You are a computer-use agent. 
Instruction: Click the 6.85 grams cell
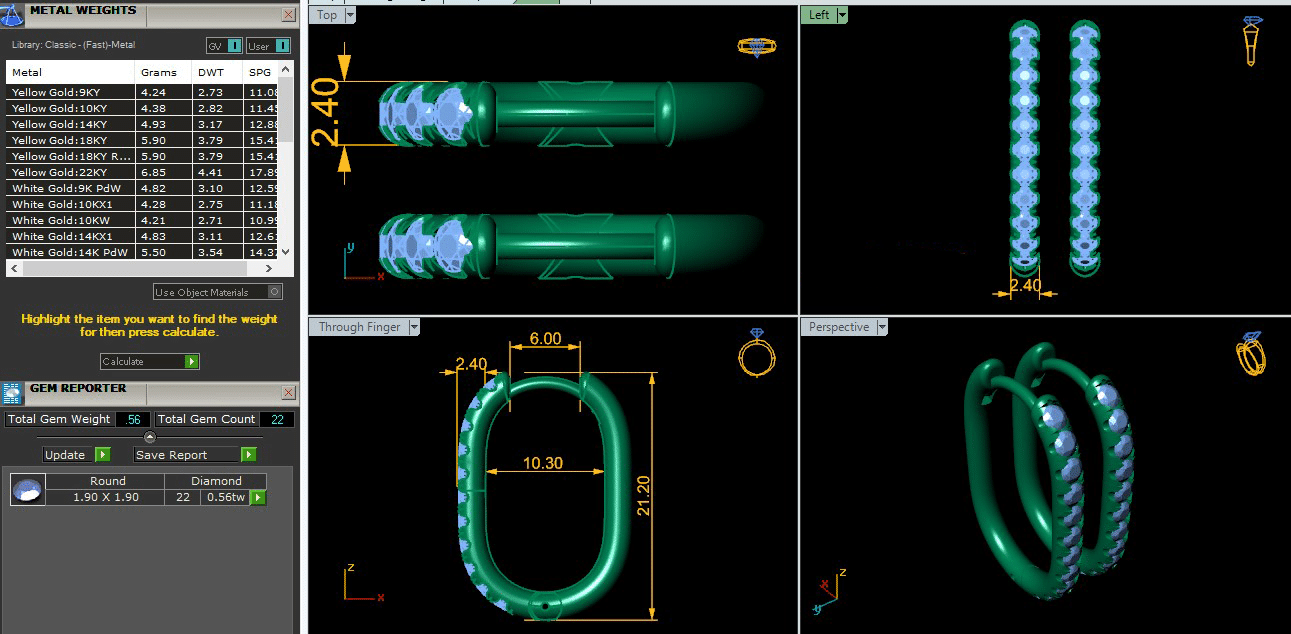(x=162, y=172)
